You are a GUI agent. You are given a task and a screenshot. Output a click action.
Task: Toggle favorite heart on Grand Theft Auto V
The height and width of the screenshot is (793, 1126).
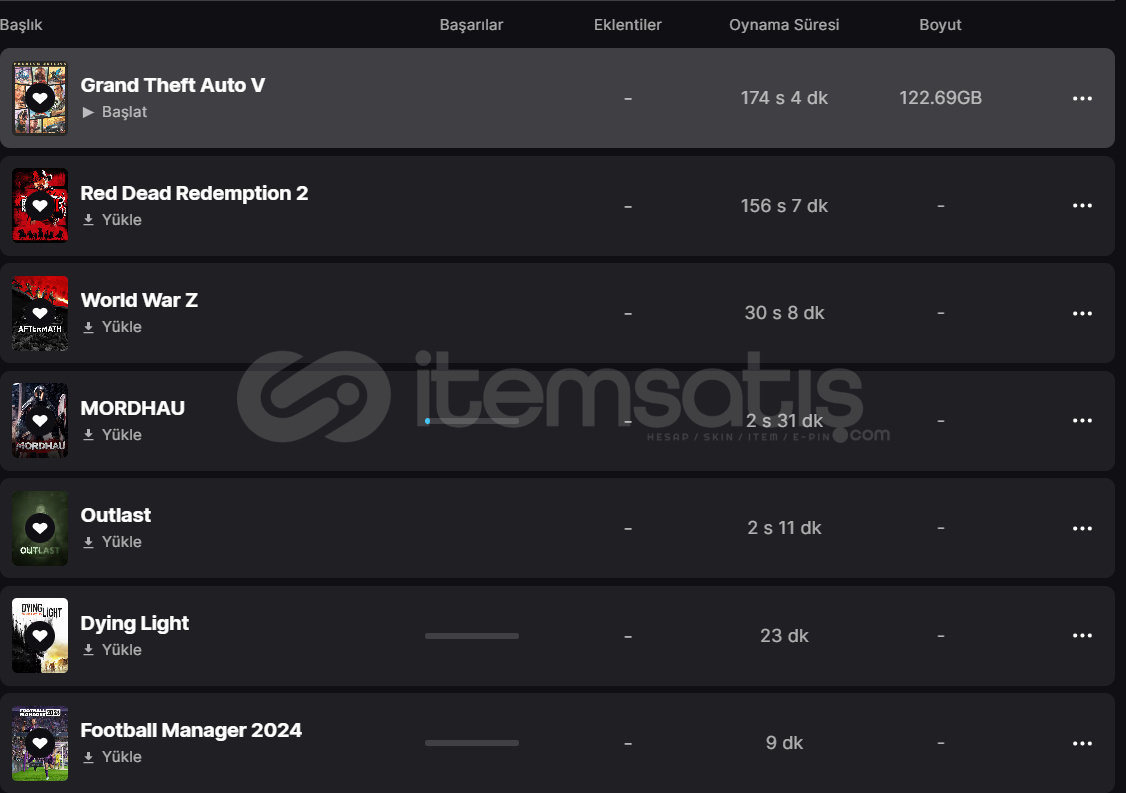(x=40, y=98)
